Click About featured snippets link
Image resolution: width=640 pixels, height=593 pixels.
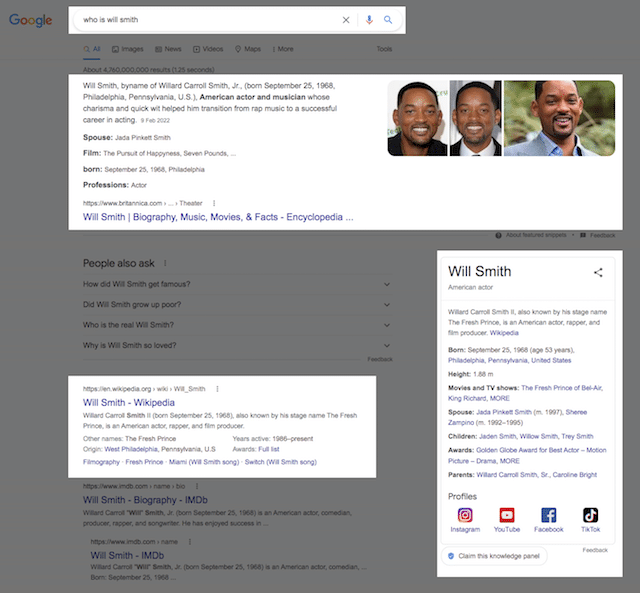click(536, 235)
